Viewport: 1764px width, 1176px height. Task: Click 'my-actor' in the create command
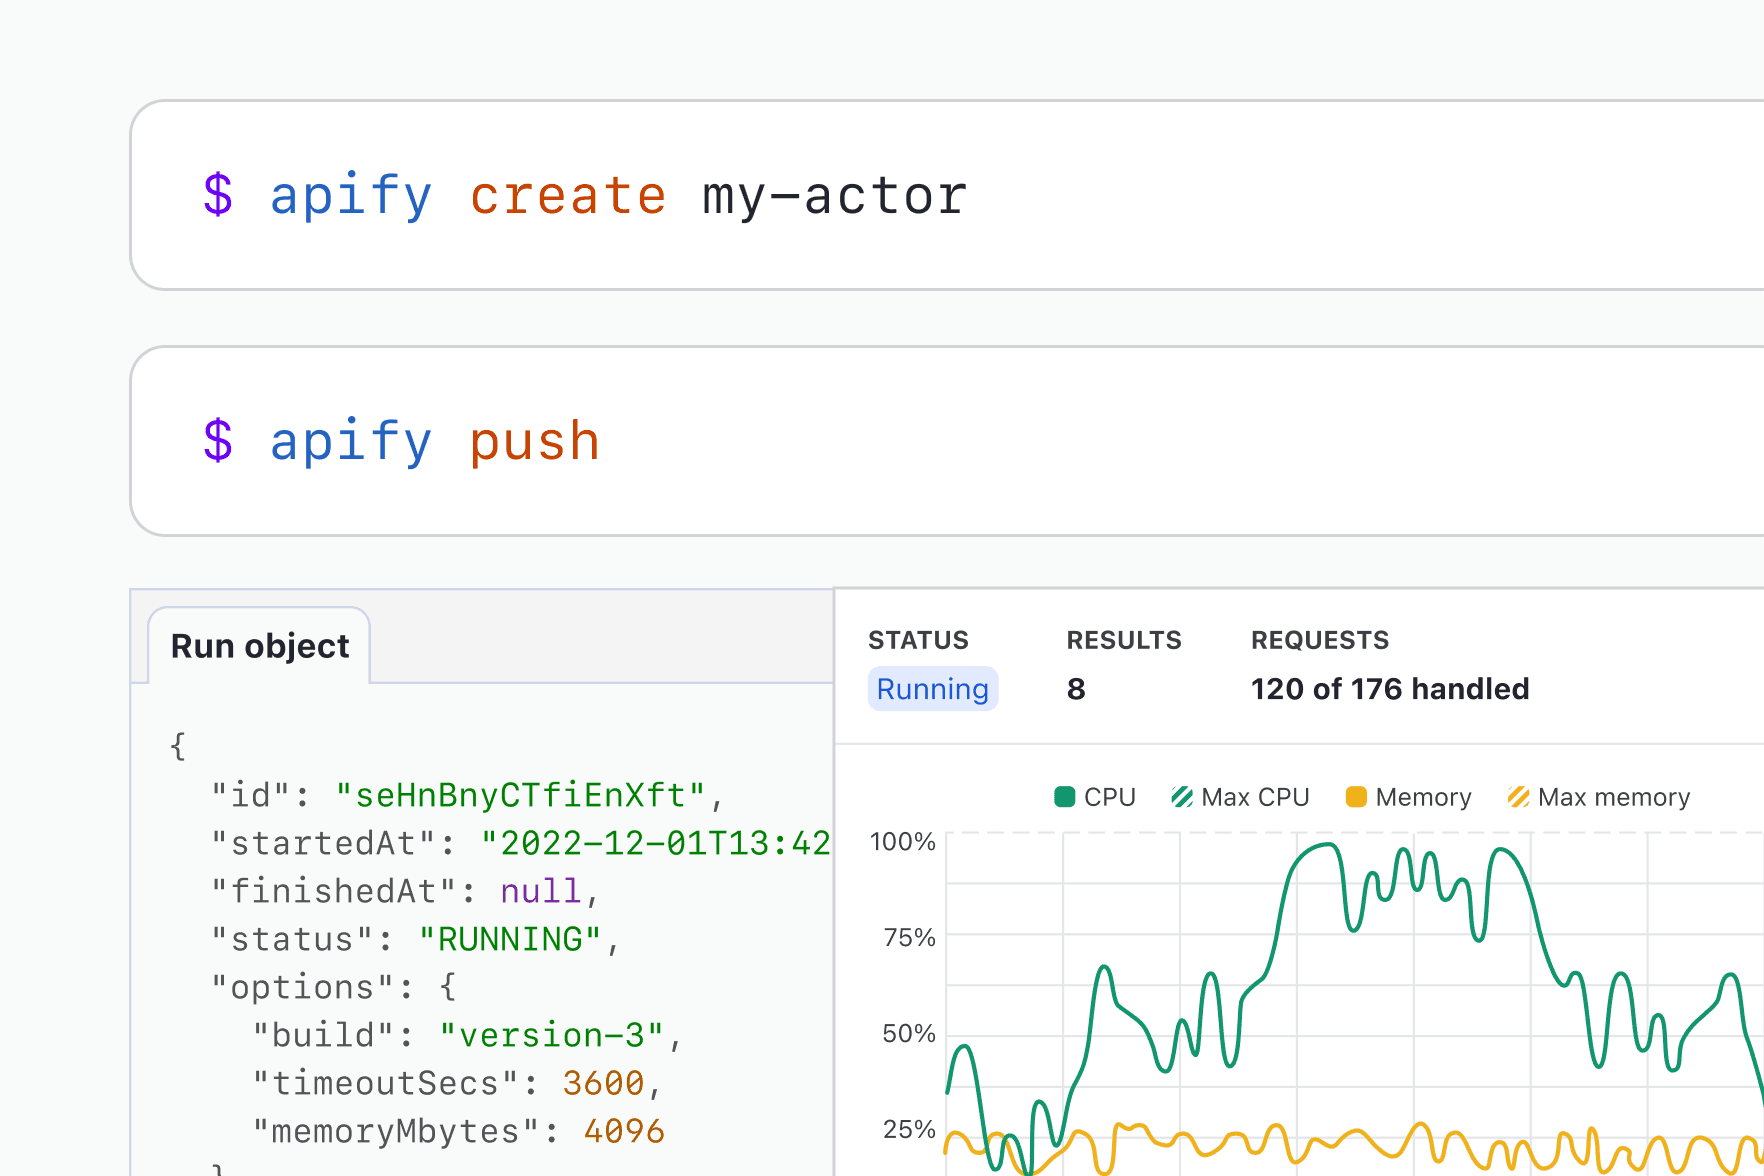point(834,195)
